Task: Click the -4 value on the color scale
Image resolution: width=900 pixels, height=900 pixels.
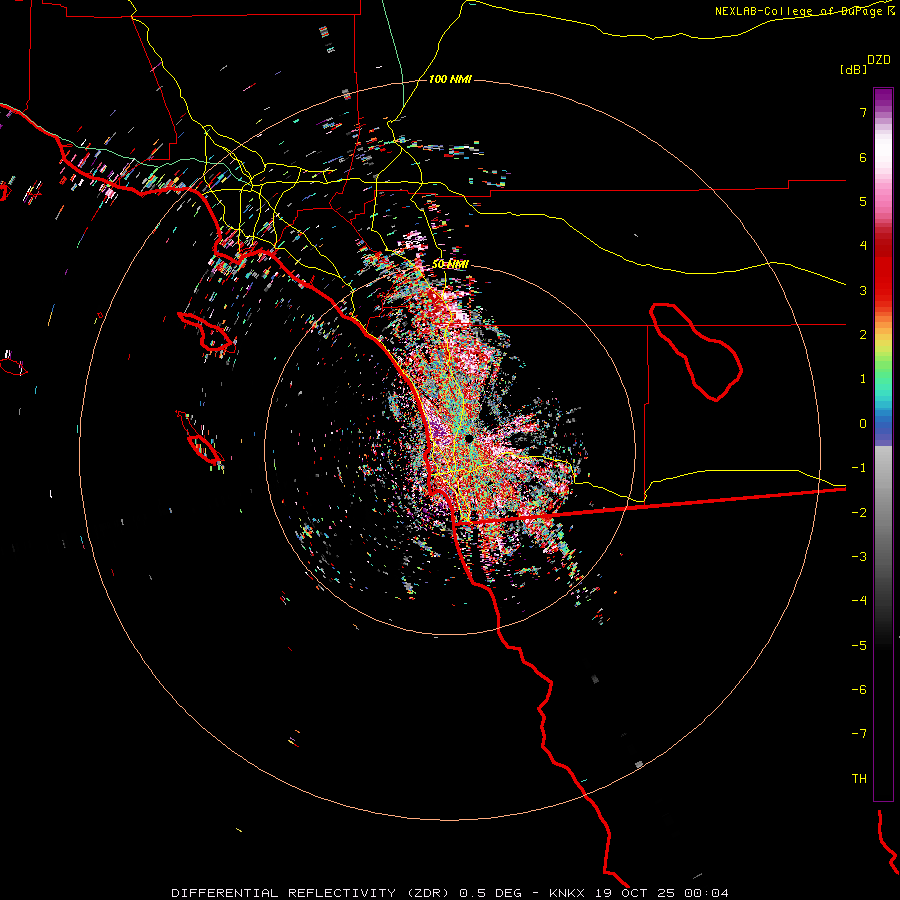Action: coord(859,600)
